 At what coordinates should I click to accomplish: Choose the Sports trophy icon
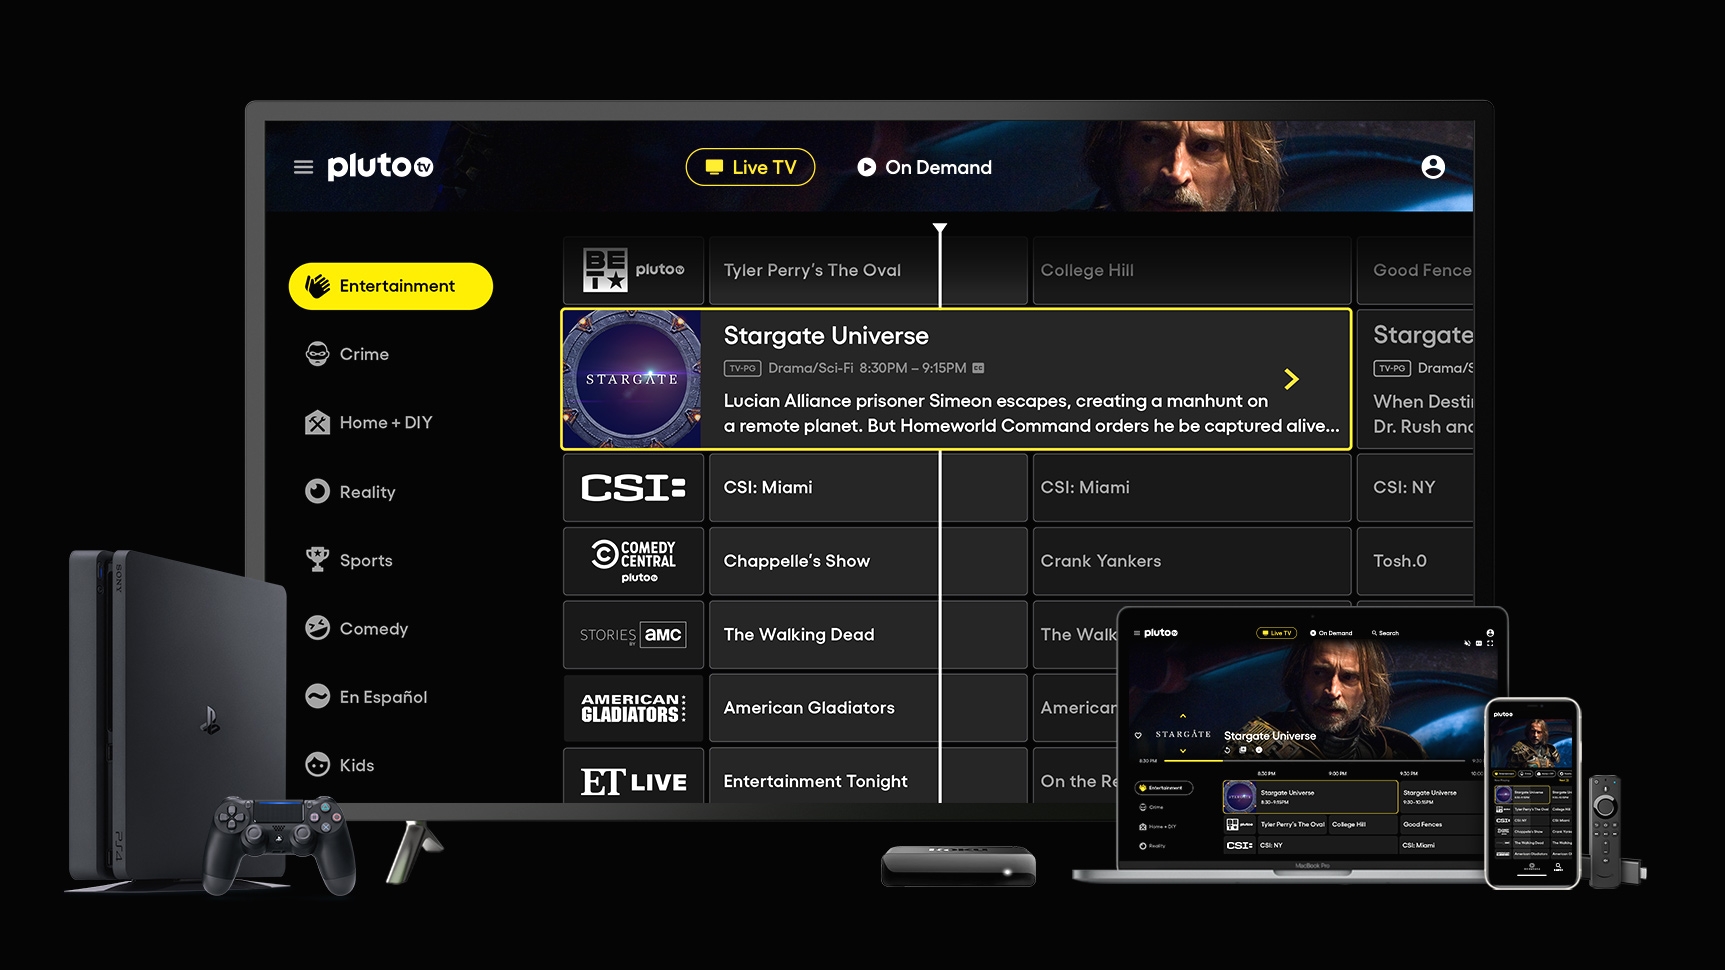(x=316, y=560)
